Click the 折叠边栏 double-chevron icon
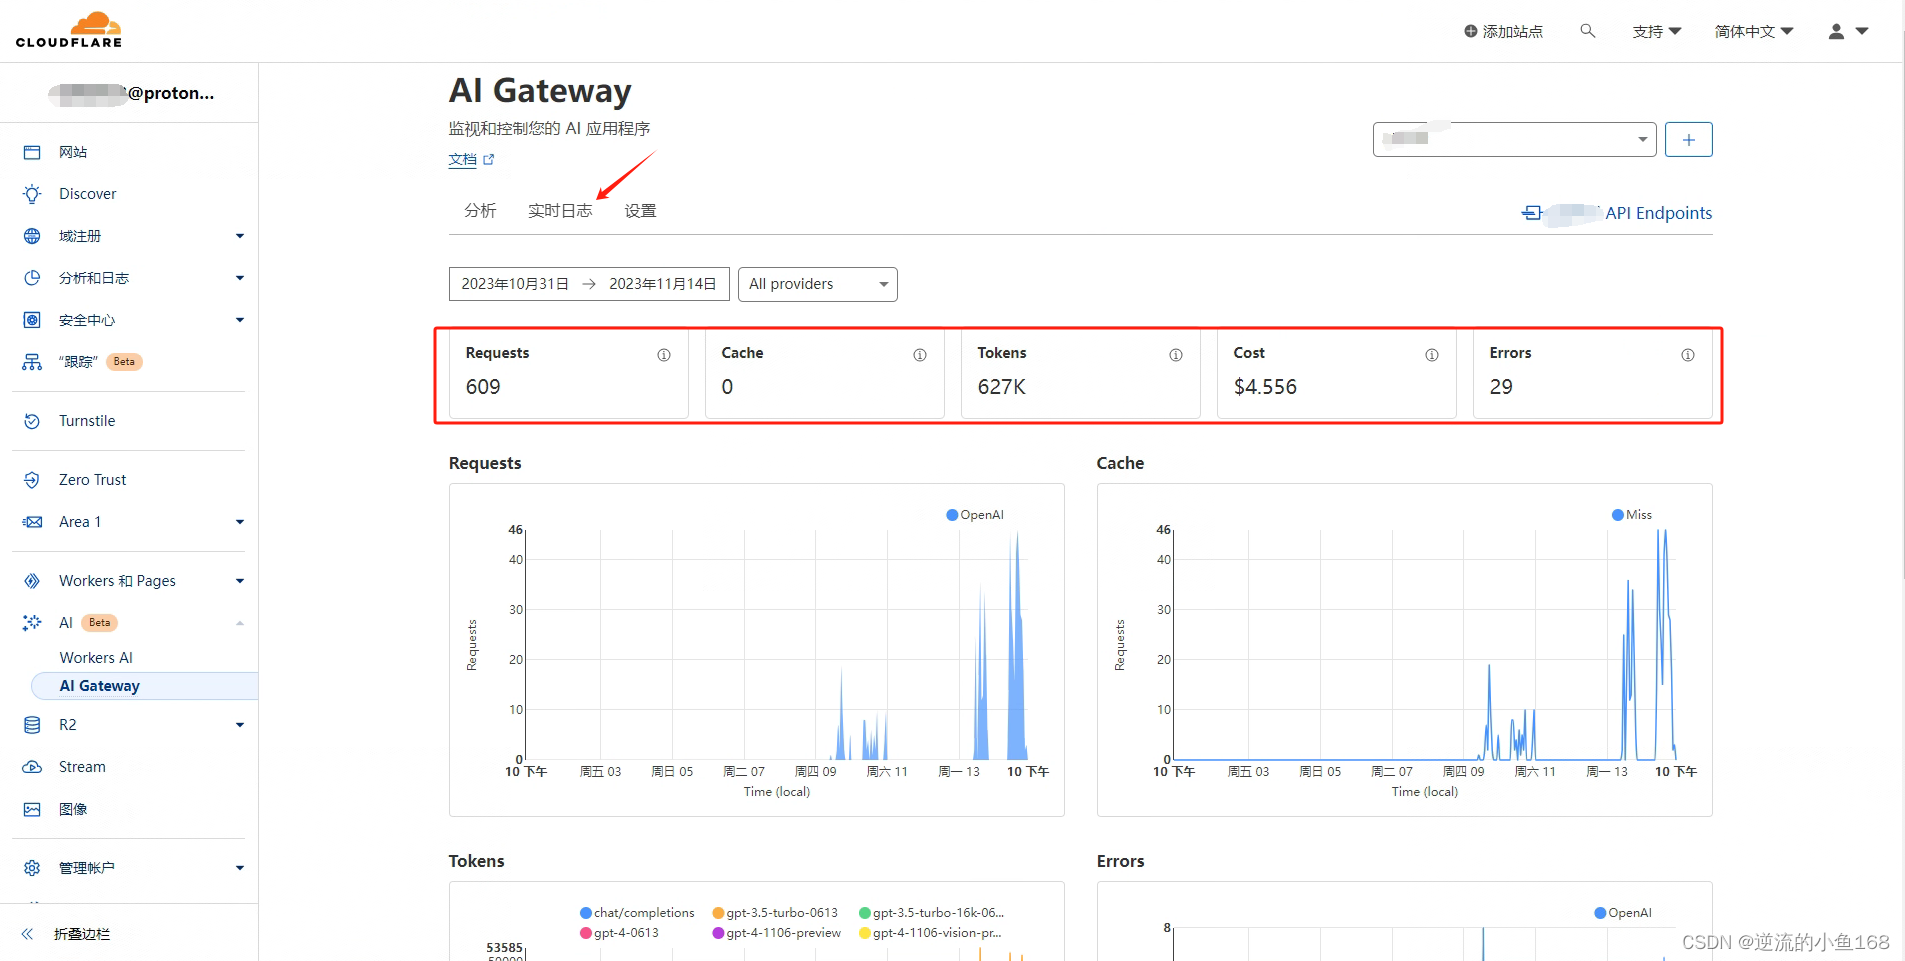 pos(27,934)
